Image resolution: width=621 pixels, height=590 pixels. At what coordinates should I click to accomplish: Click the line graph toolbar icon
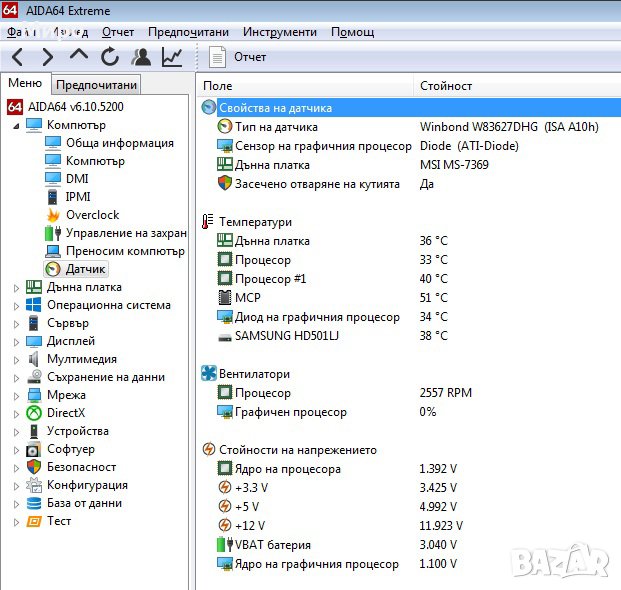(173, 57)
